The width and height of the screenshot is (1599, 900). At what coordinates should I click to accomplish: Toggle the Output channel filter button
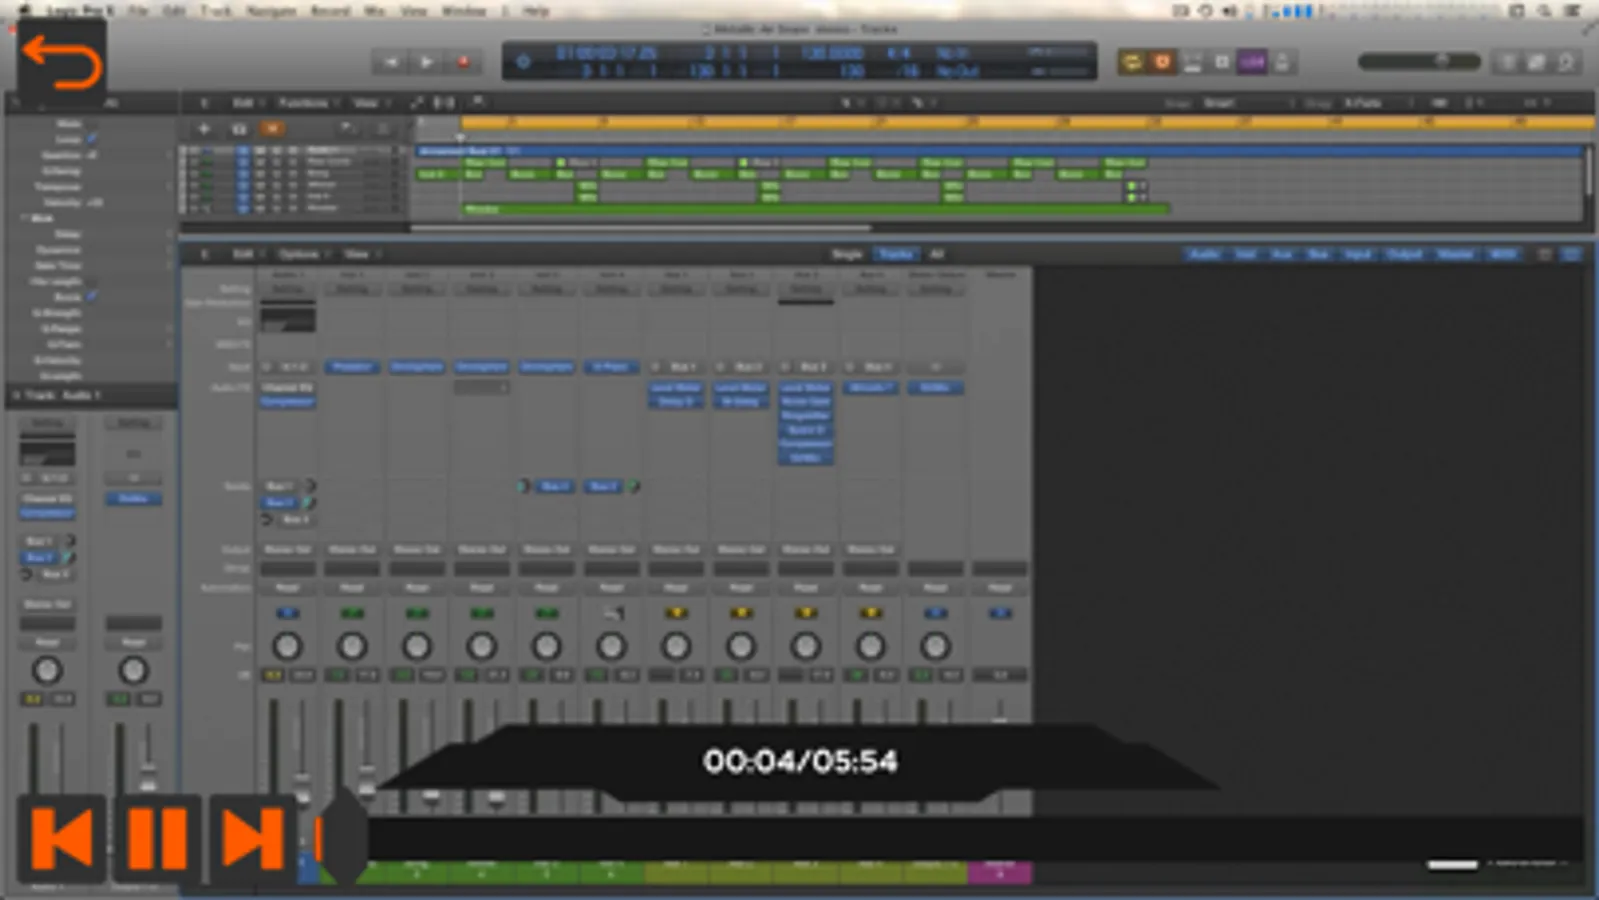[x=1405, y=254]
